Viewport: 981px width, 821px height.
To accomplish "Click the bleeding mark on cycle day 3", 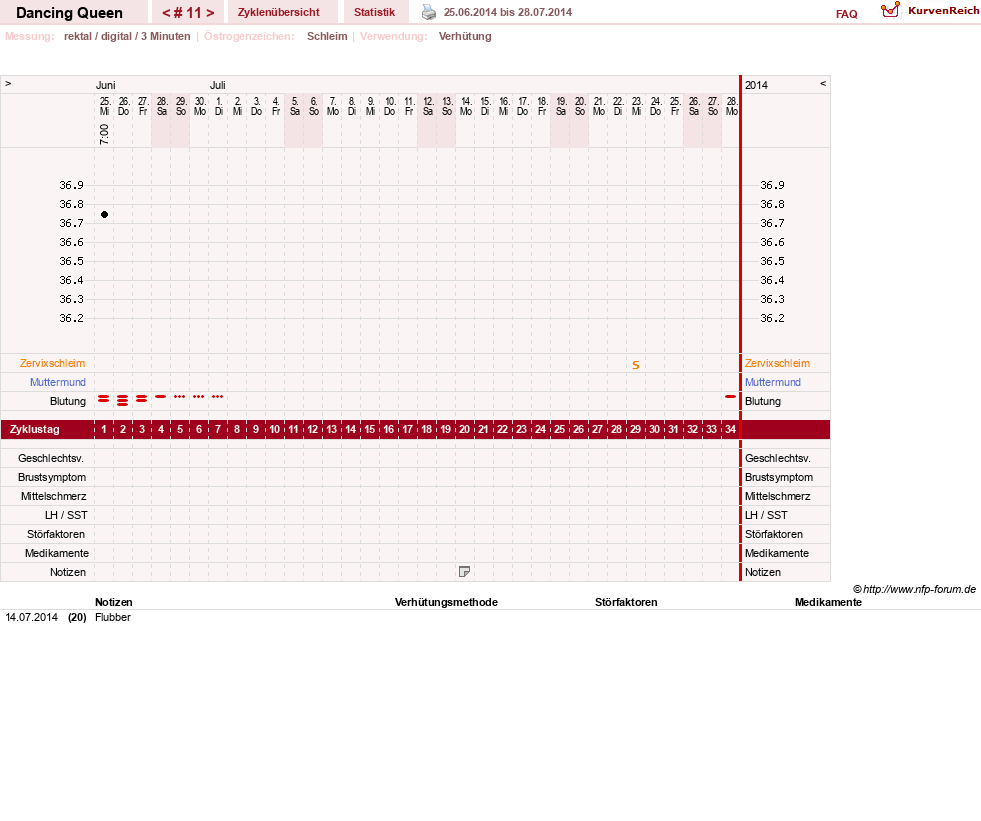I will click(141, 399).
